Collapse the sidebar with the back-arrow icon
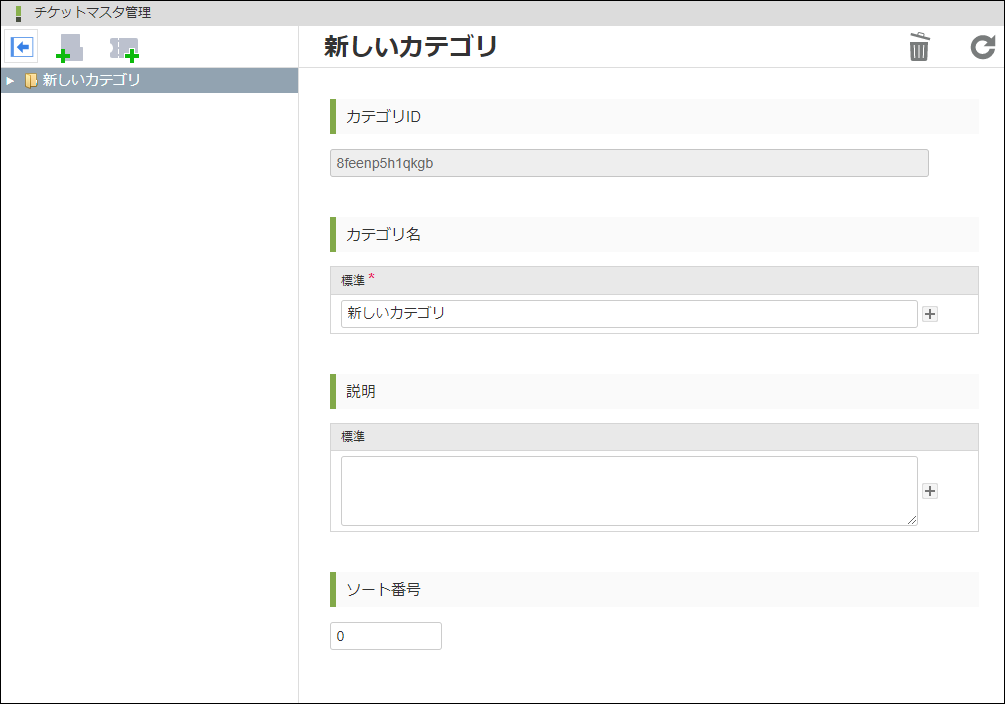The height and width of the screenshot is (704, 1005). coord(22,47)
